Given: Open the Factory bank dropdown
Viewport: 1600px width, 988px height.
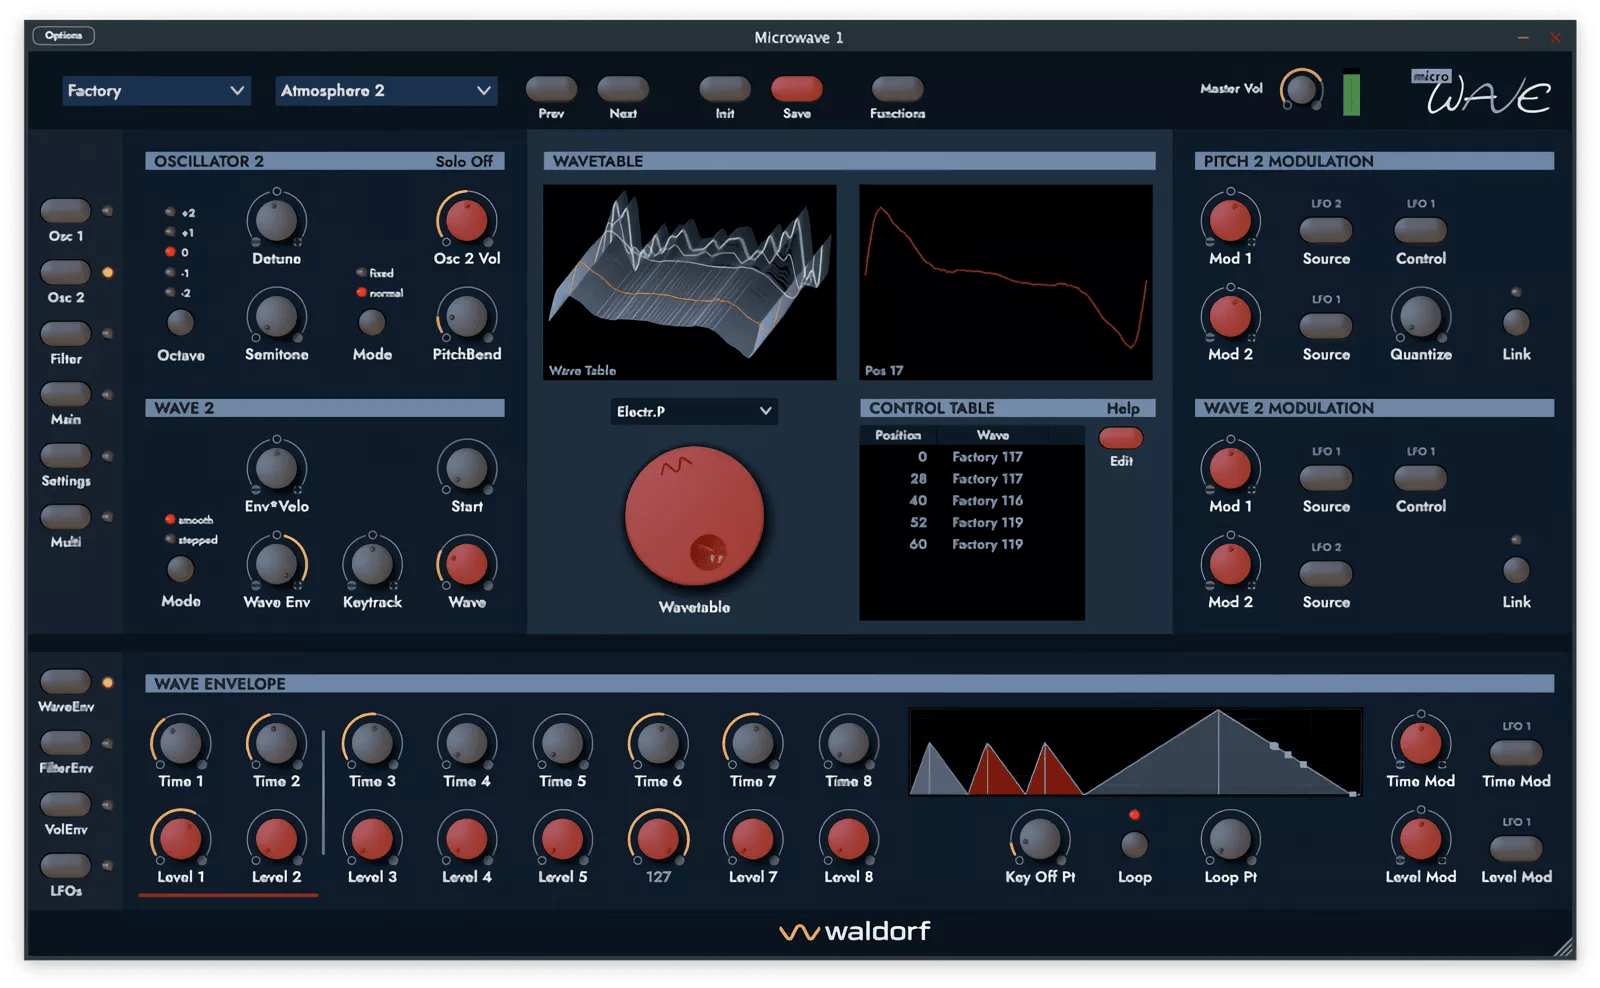Looking at the screenshot, I should [x=155, y=90].
